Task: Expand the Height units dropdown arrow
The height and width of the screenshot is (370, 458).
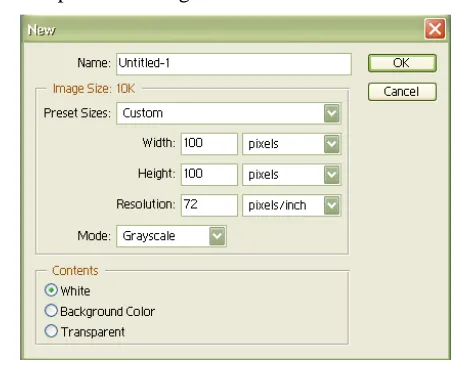Action: point(331,175)
